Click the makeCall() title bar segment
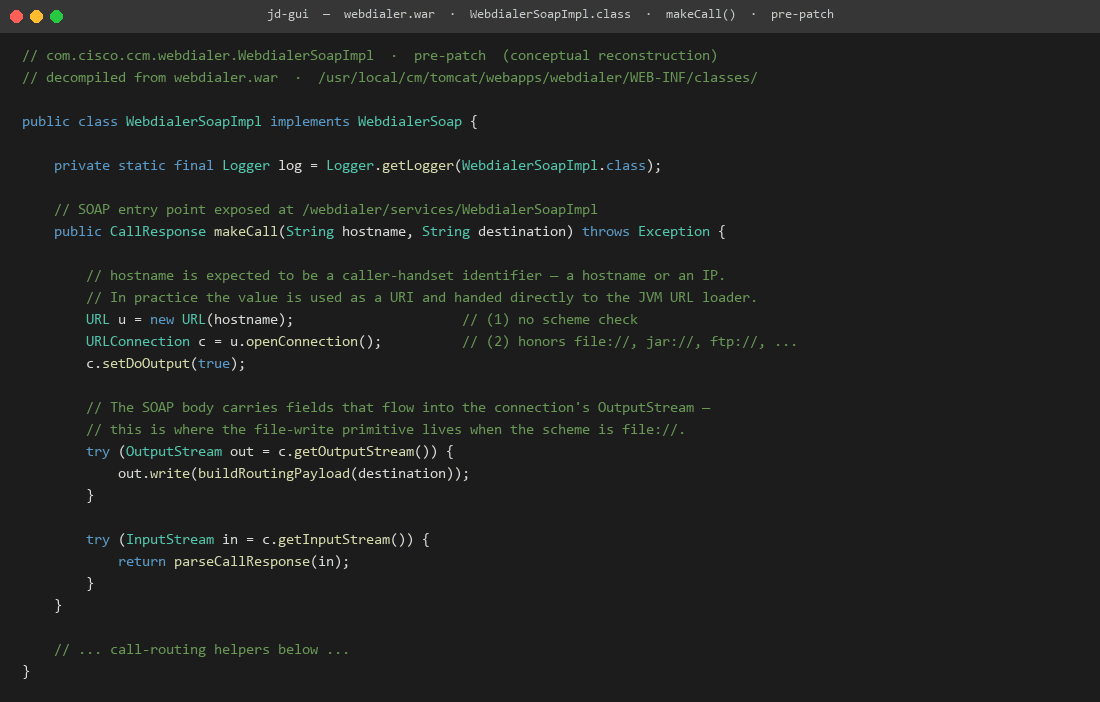 click(700, 15)
